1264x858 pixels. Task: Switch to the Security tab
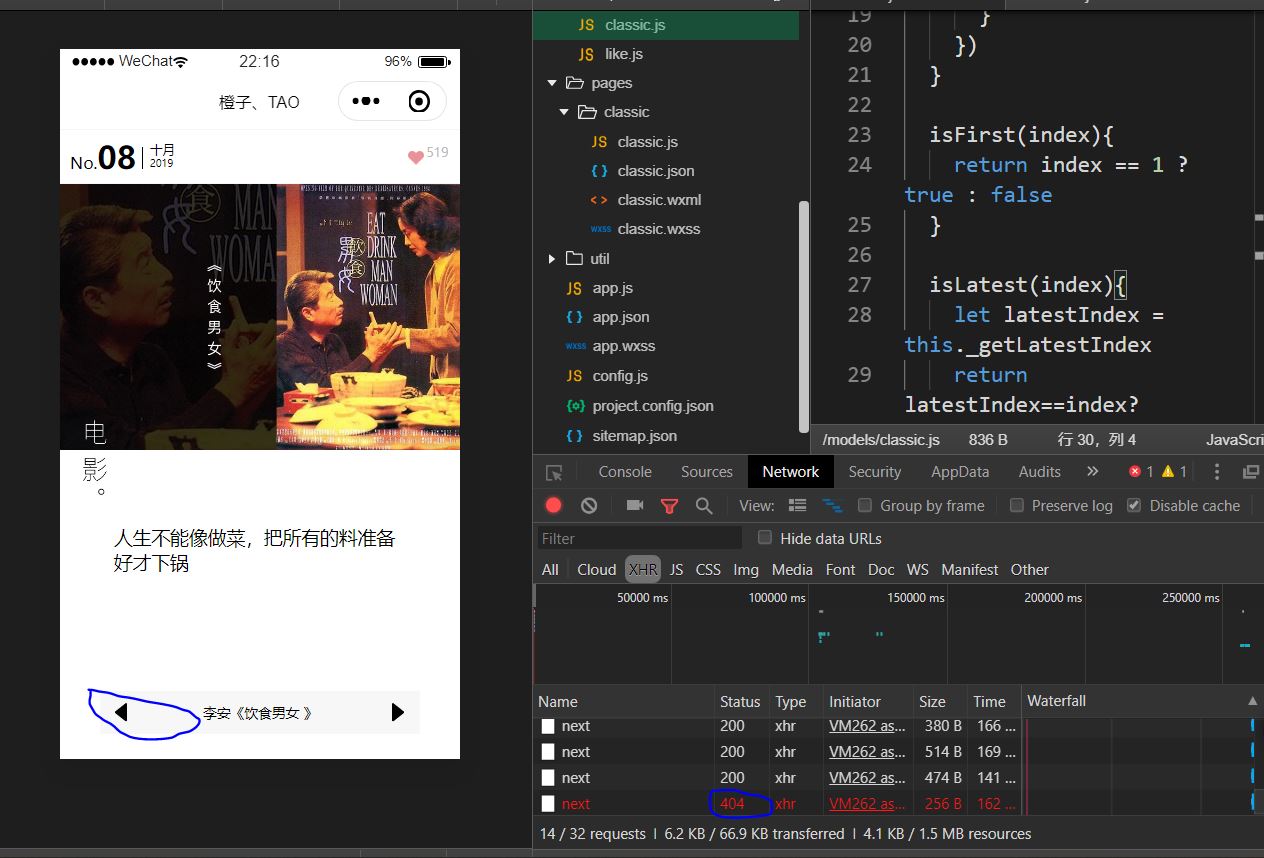pyautogui.click(x=875, y=471)
